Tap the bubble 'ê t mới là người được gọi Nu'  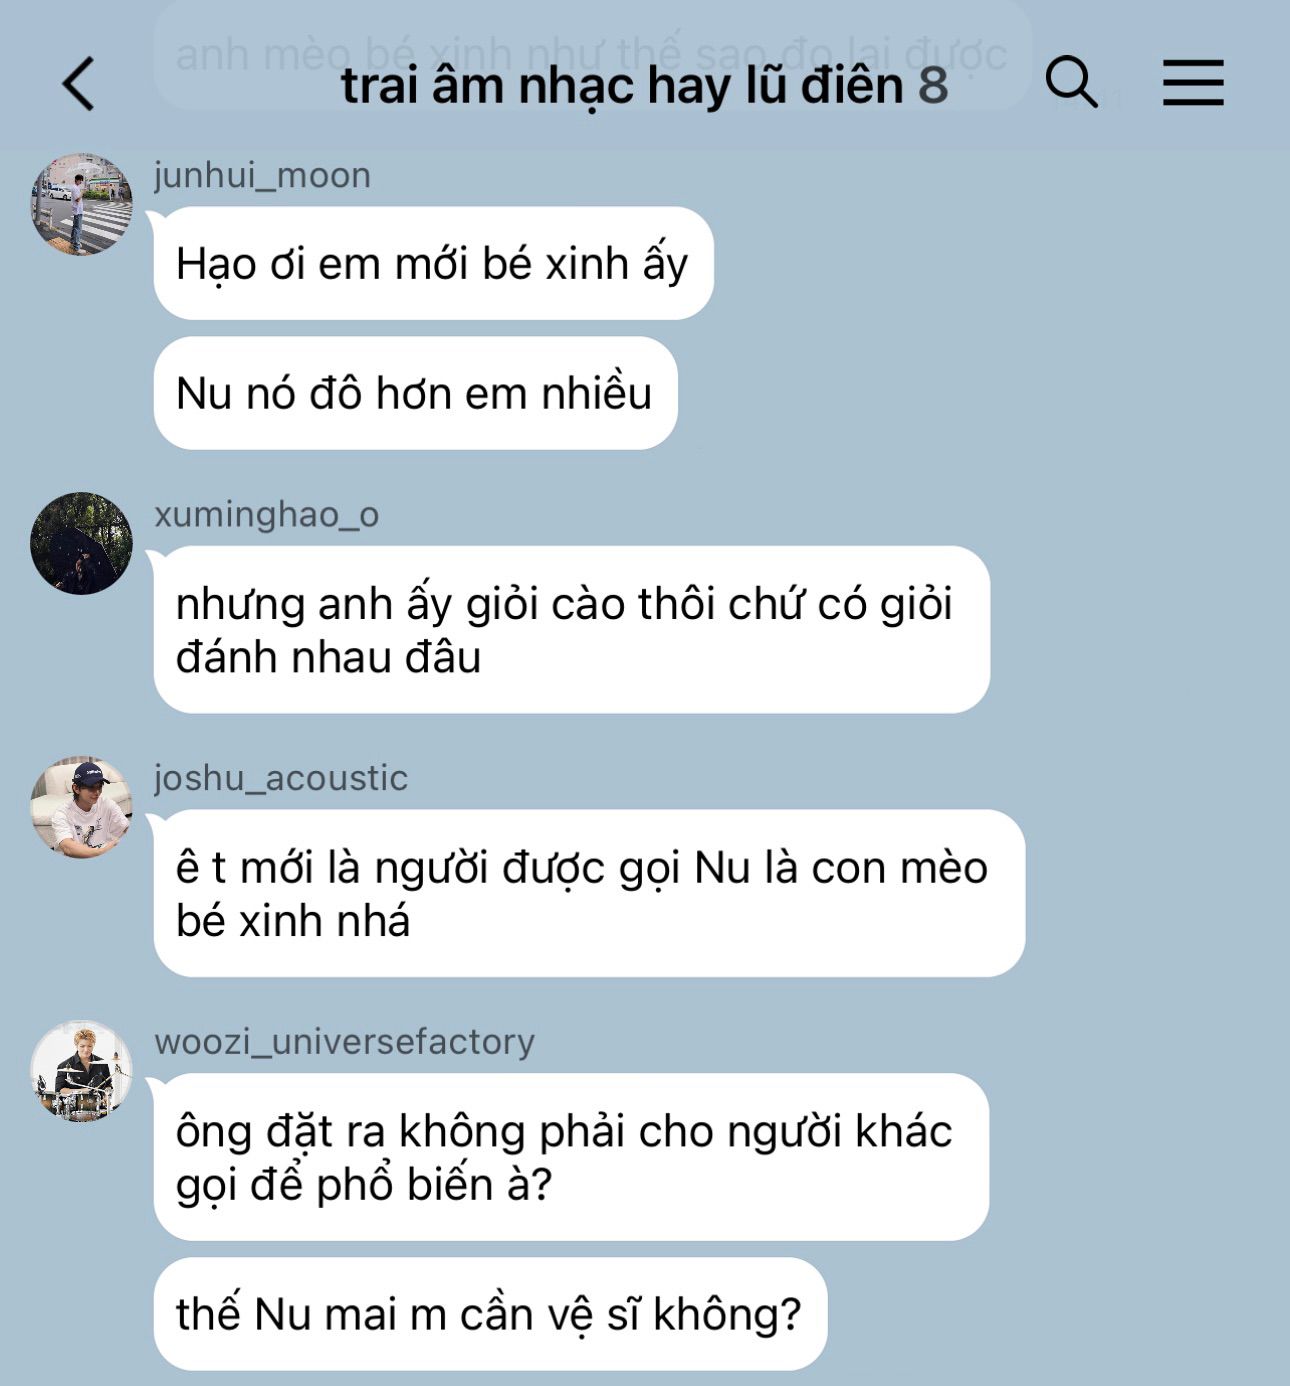589,893
